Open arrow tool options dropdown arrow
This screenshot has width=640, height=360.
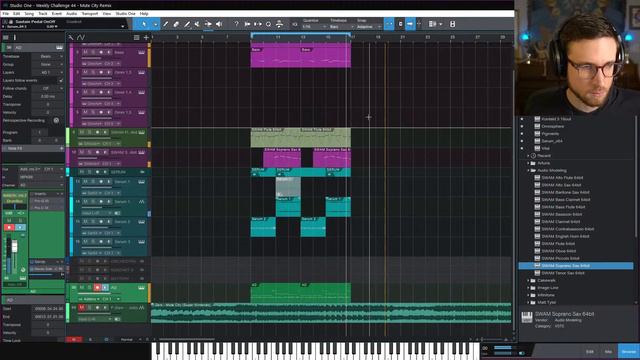(155, 24)
